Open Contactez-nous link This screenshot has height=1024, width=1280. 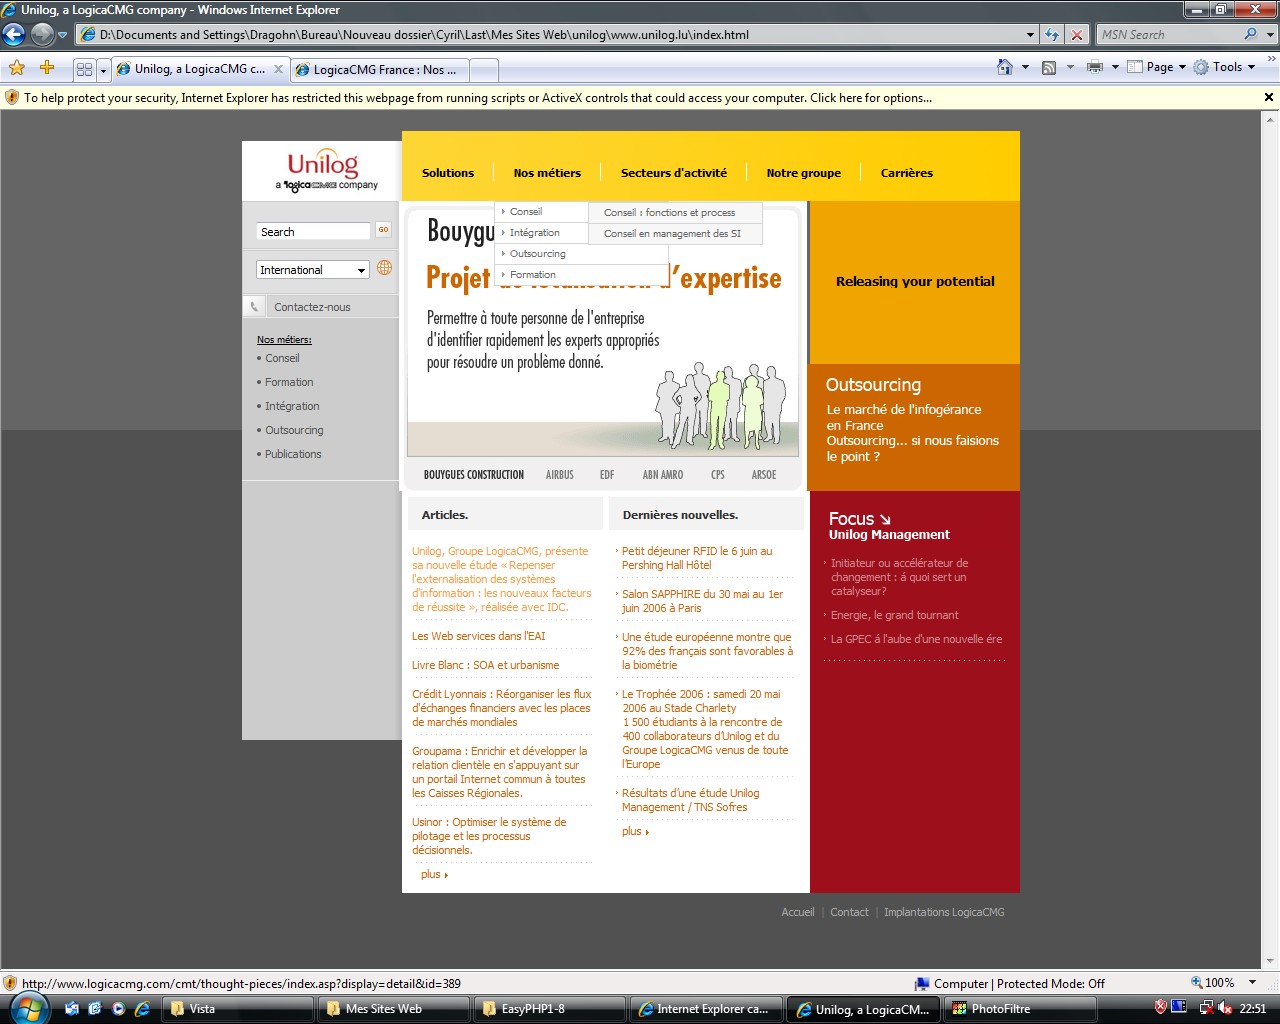(x=312, y=307)
